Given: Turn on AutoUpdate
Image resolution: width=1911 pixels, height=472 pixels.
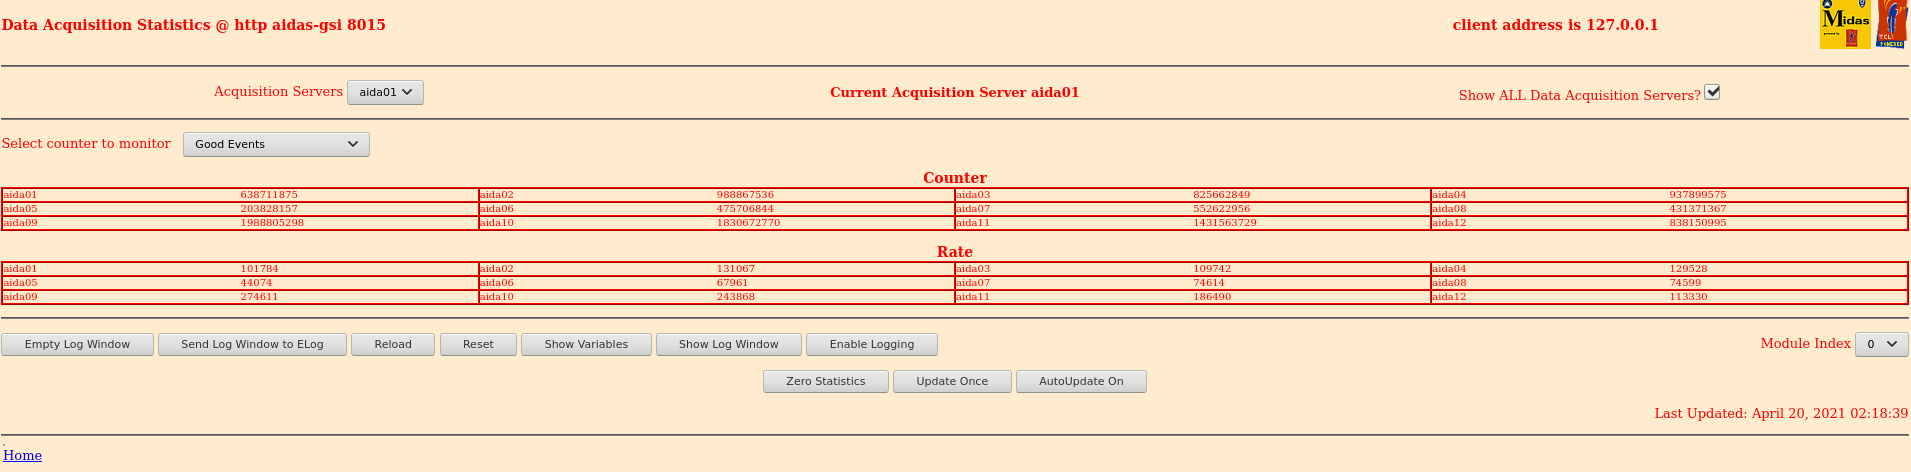Looking at the screenshot, I should point(1080,381).
